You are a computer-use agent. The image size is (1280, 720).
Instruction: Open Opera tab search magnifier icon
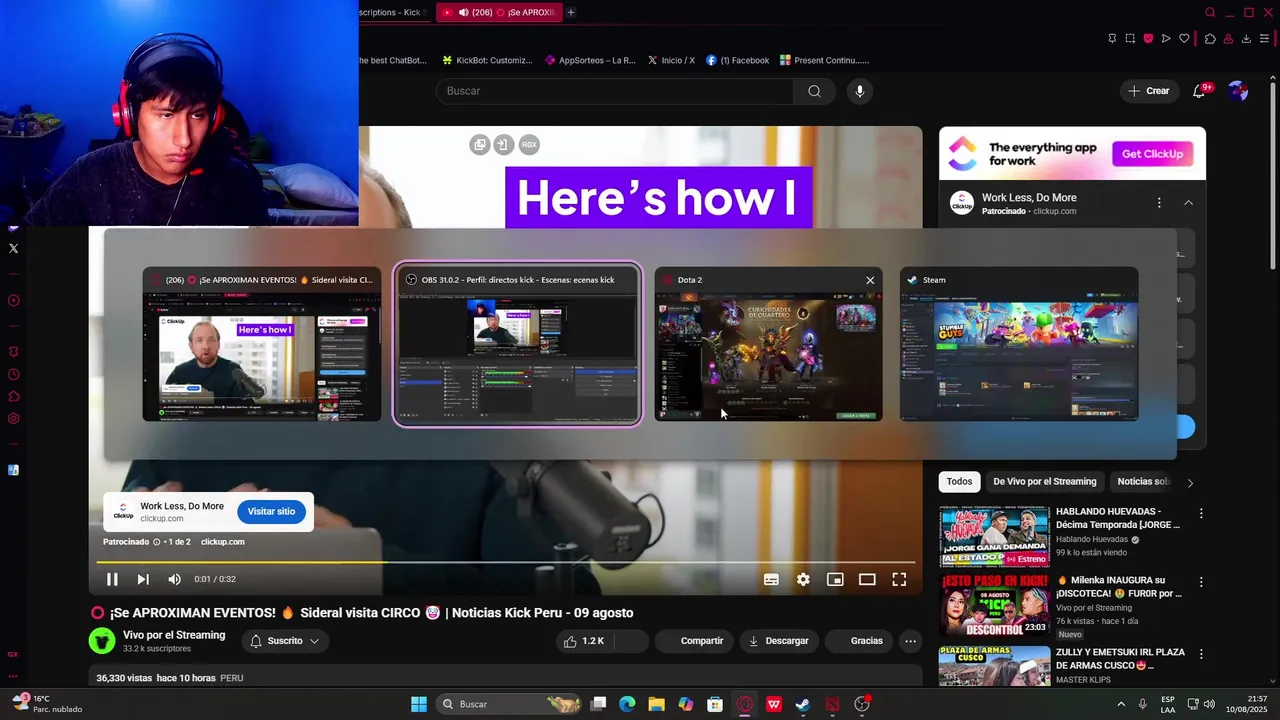click(x=1210, y=12)
